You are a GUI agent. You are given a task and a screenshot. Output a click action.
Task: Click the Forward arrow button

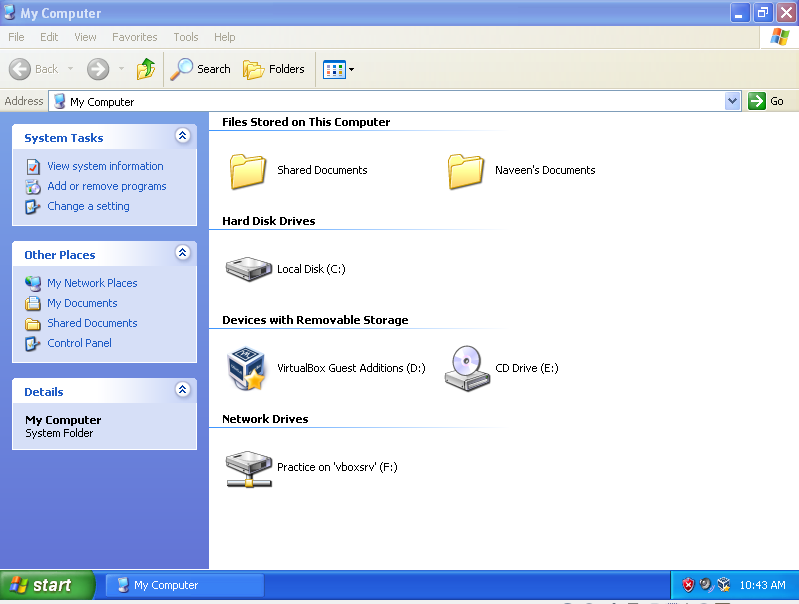98,69
